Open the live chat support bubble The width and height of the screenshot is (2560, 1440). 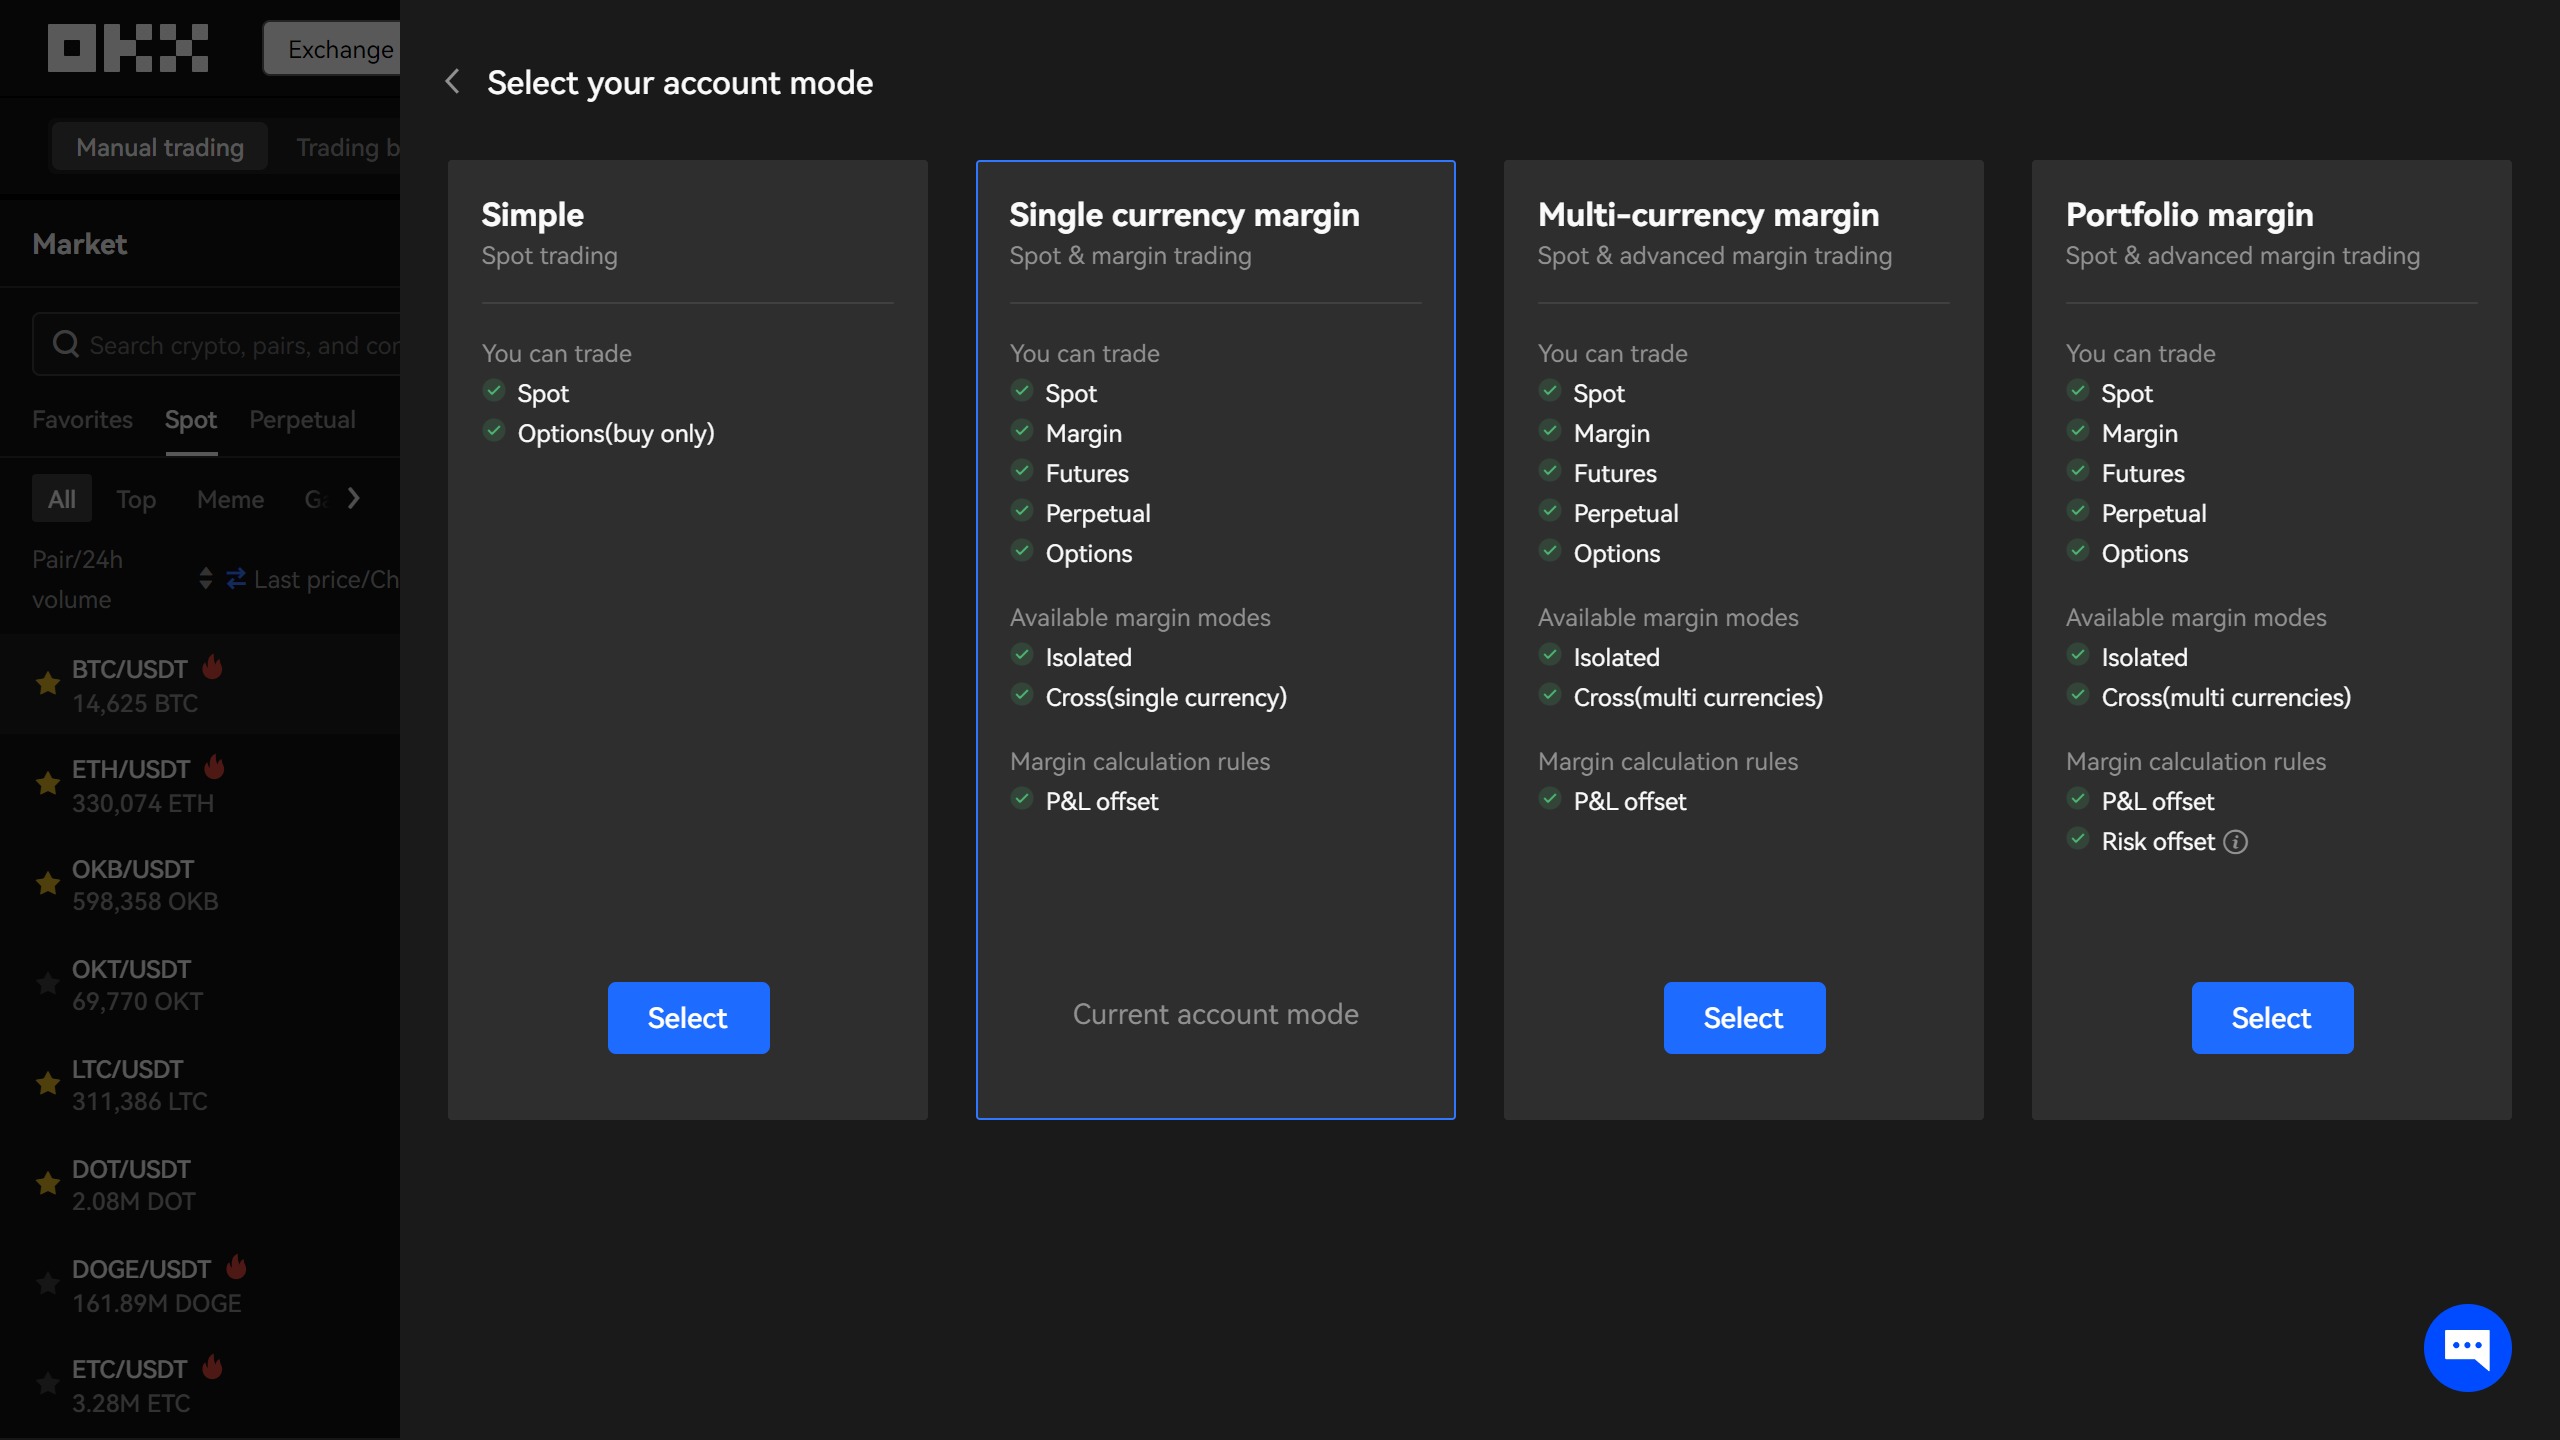click(x=2466, y=1347)
